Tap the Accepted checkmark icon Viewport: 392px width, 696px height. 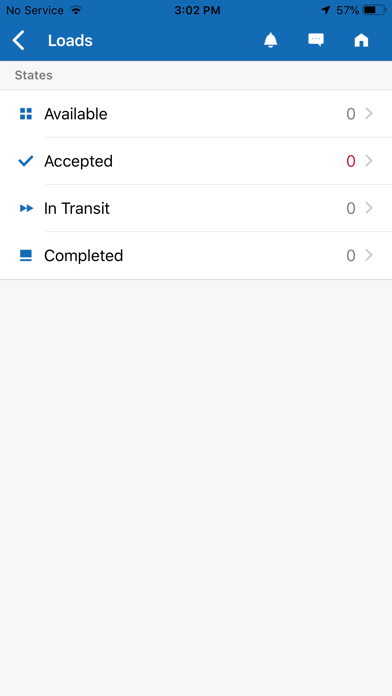(26, 161)
